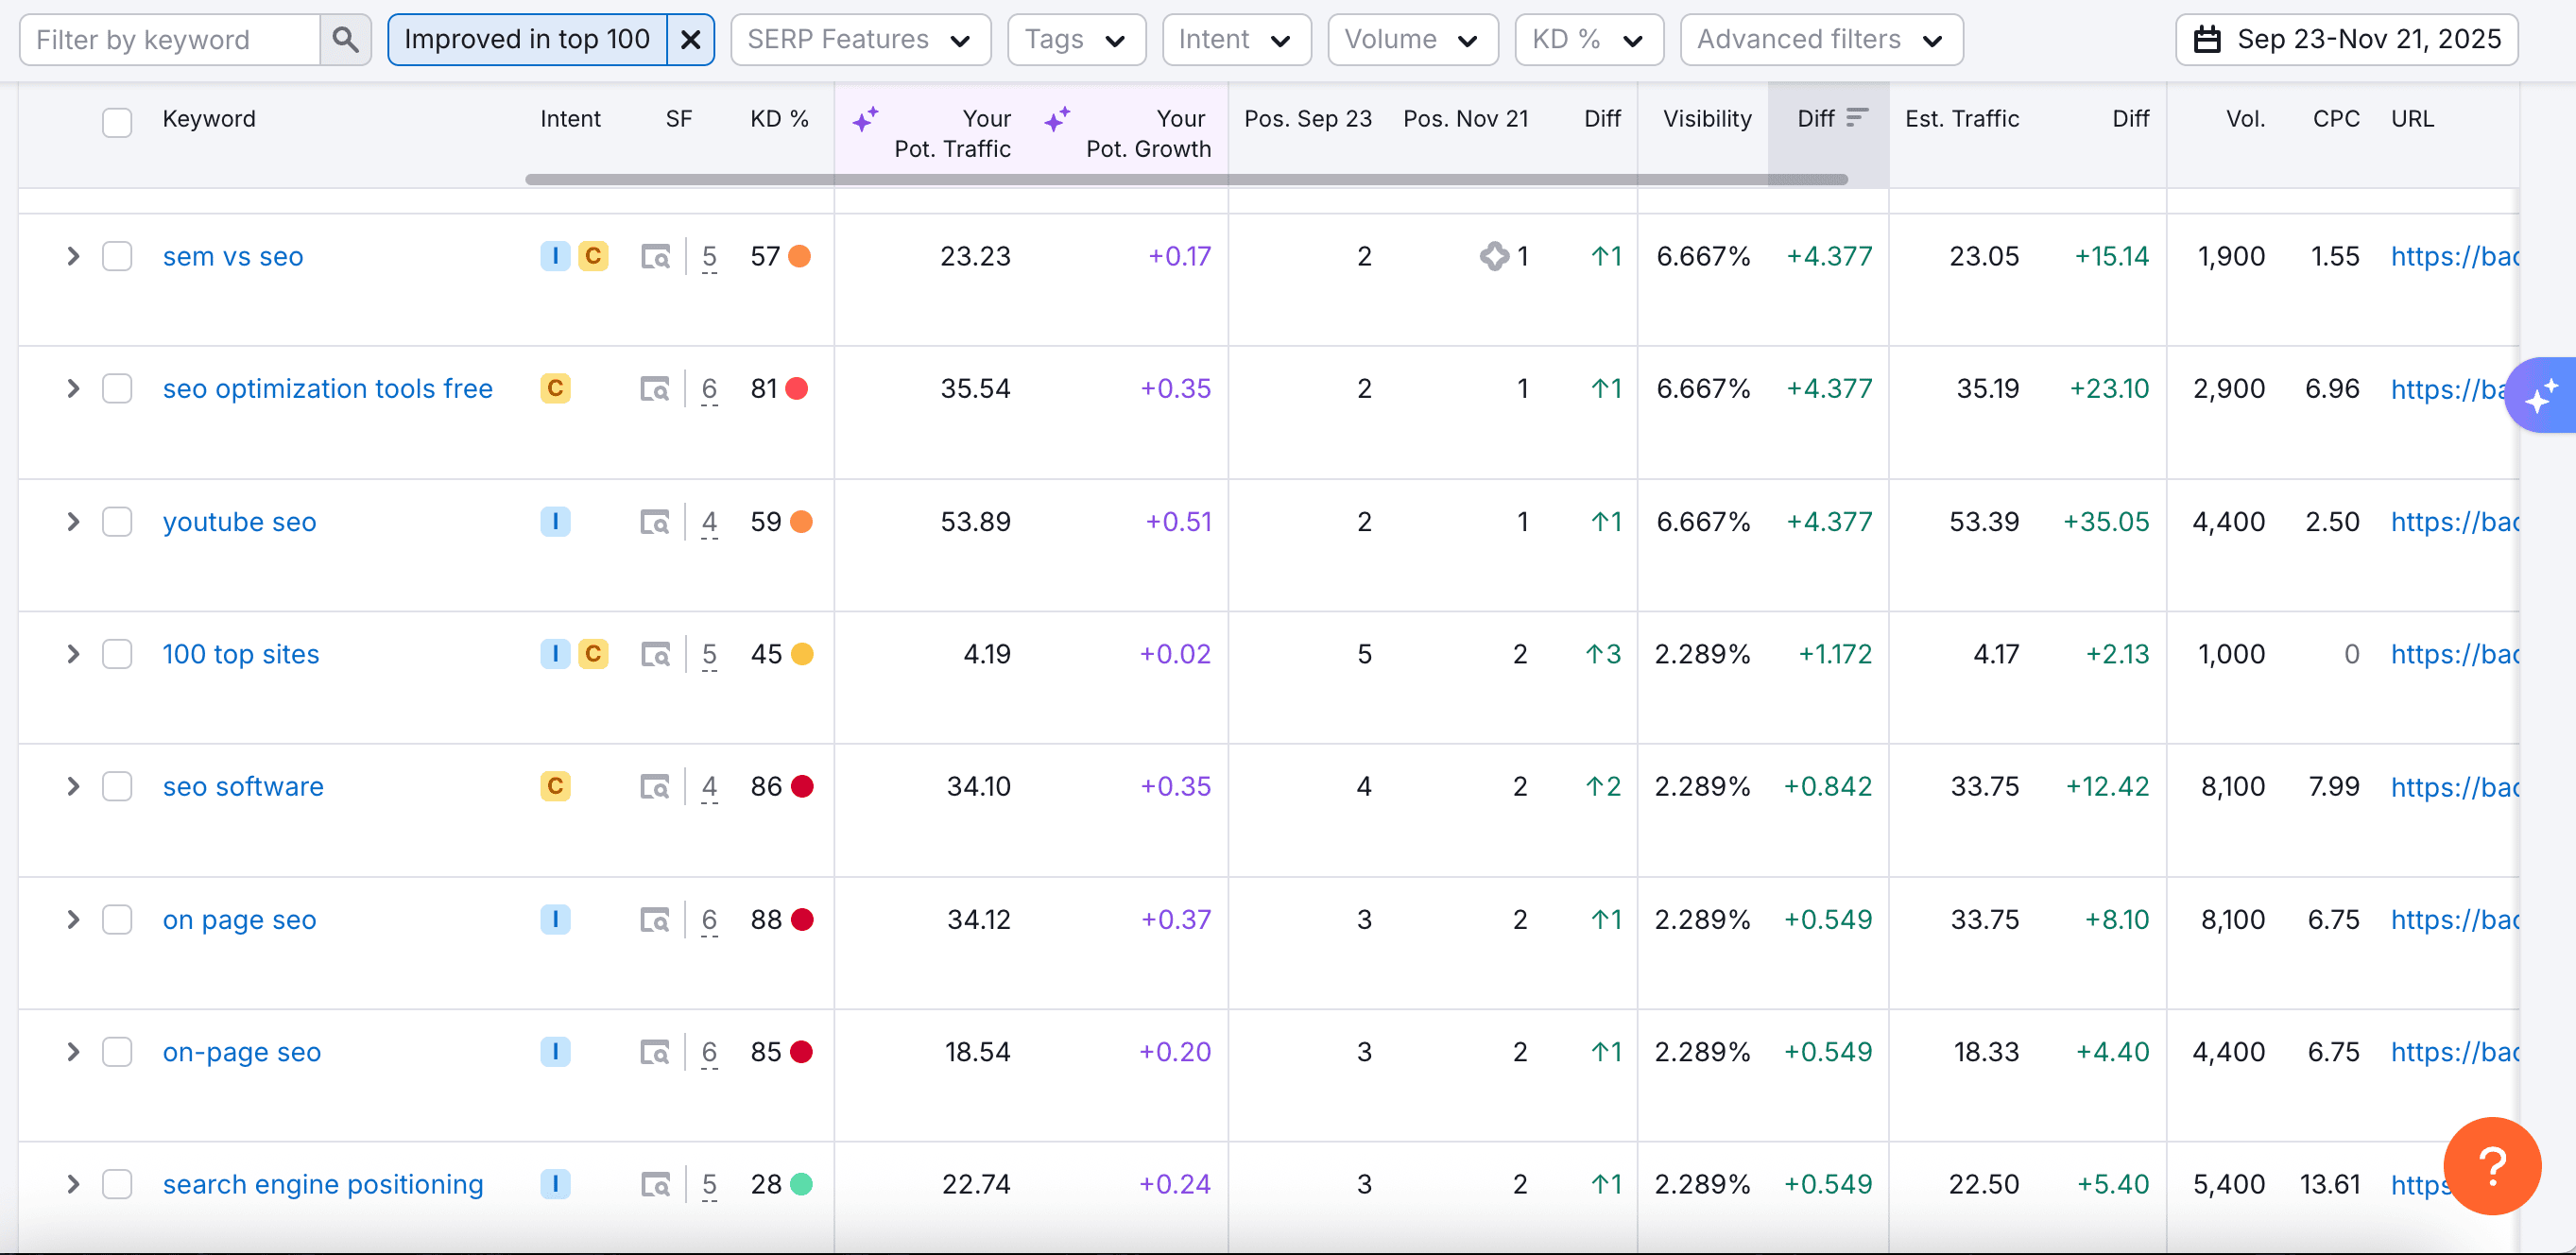Select the checkbox next to on page seo

[117, 919]
